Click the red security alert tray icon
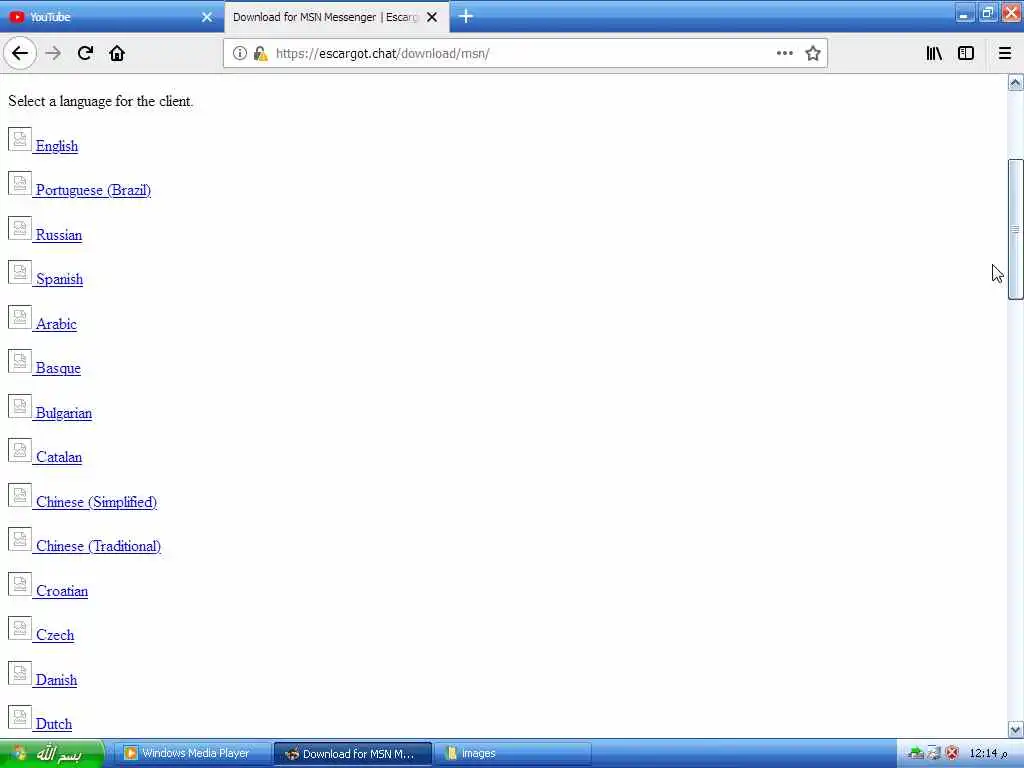The width and height of the screenshot is (1024, 768). [952, 753]
